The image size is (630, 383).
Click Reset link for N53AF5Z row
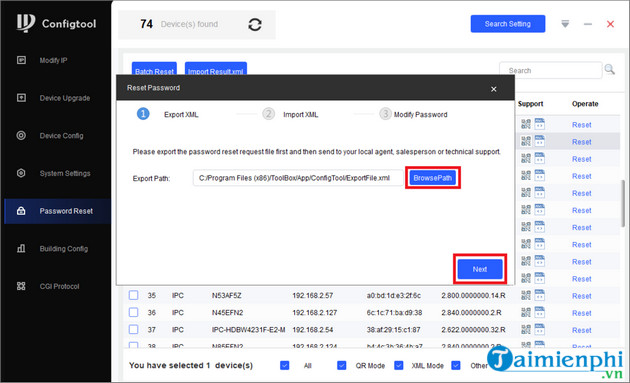coord(581,296)
